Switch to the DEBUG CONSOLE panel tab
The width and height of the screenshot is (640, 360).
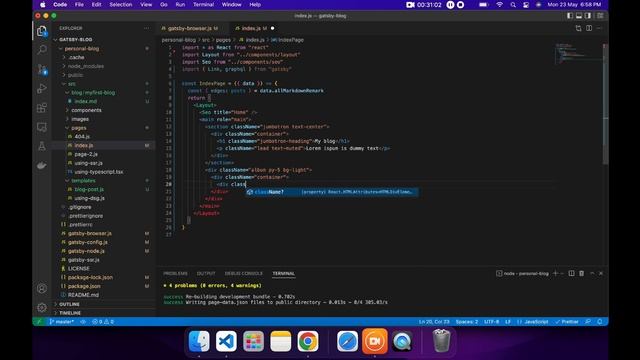(244, 273)
